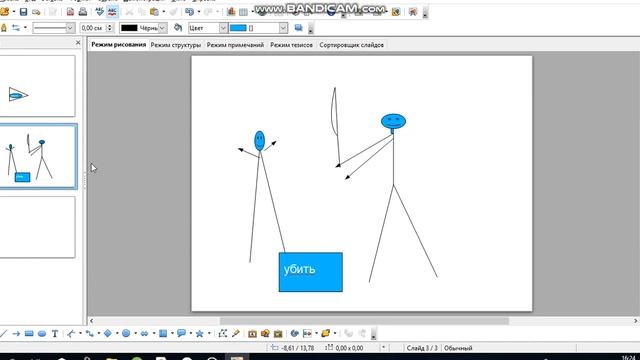Select the stick figures slide thumbnail

pos(38,157)
